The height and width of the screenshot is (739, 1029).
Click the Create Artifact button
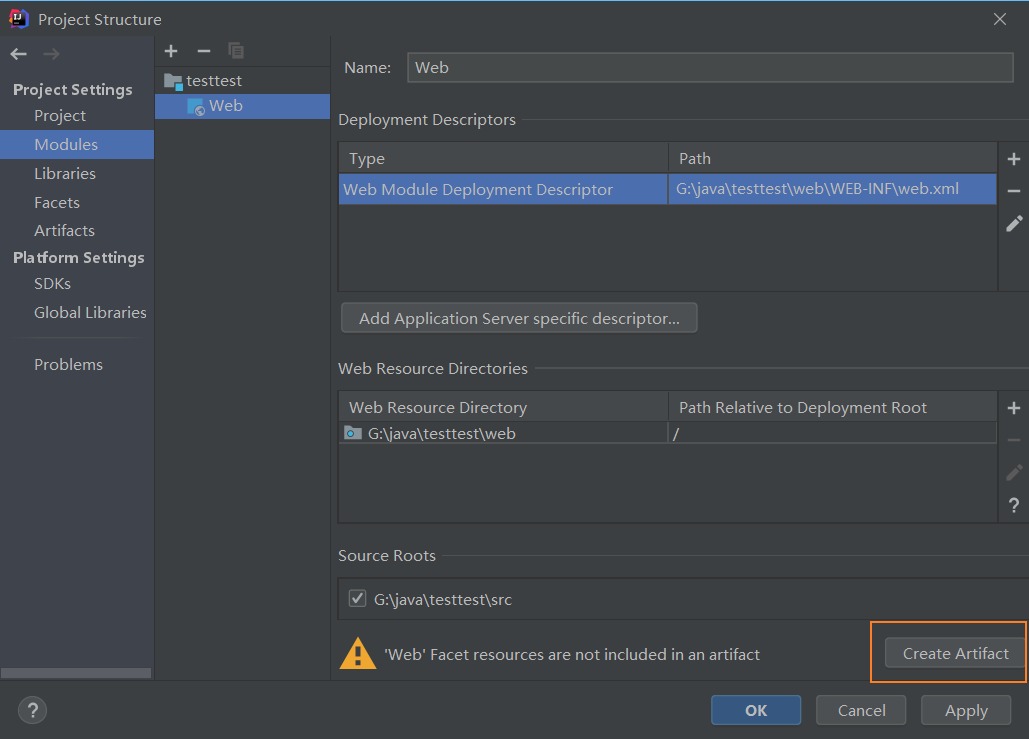click(x=955, y=653)
